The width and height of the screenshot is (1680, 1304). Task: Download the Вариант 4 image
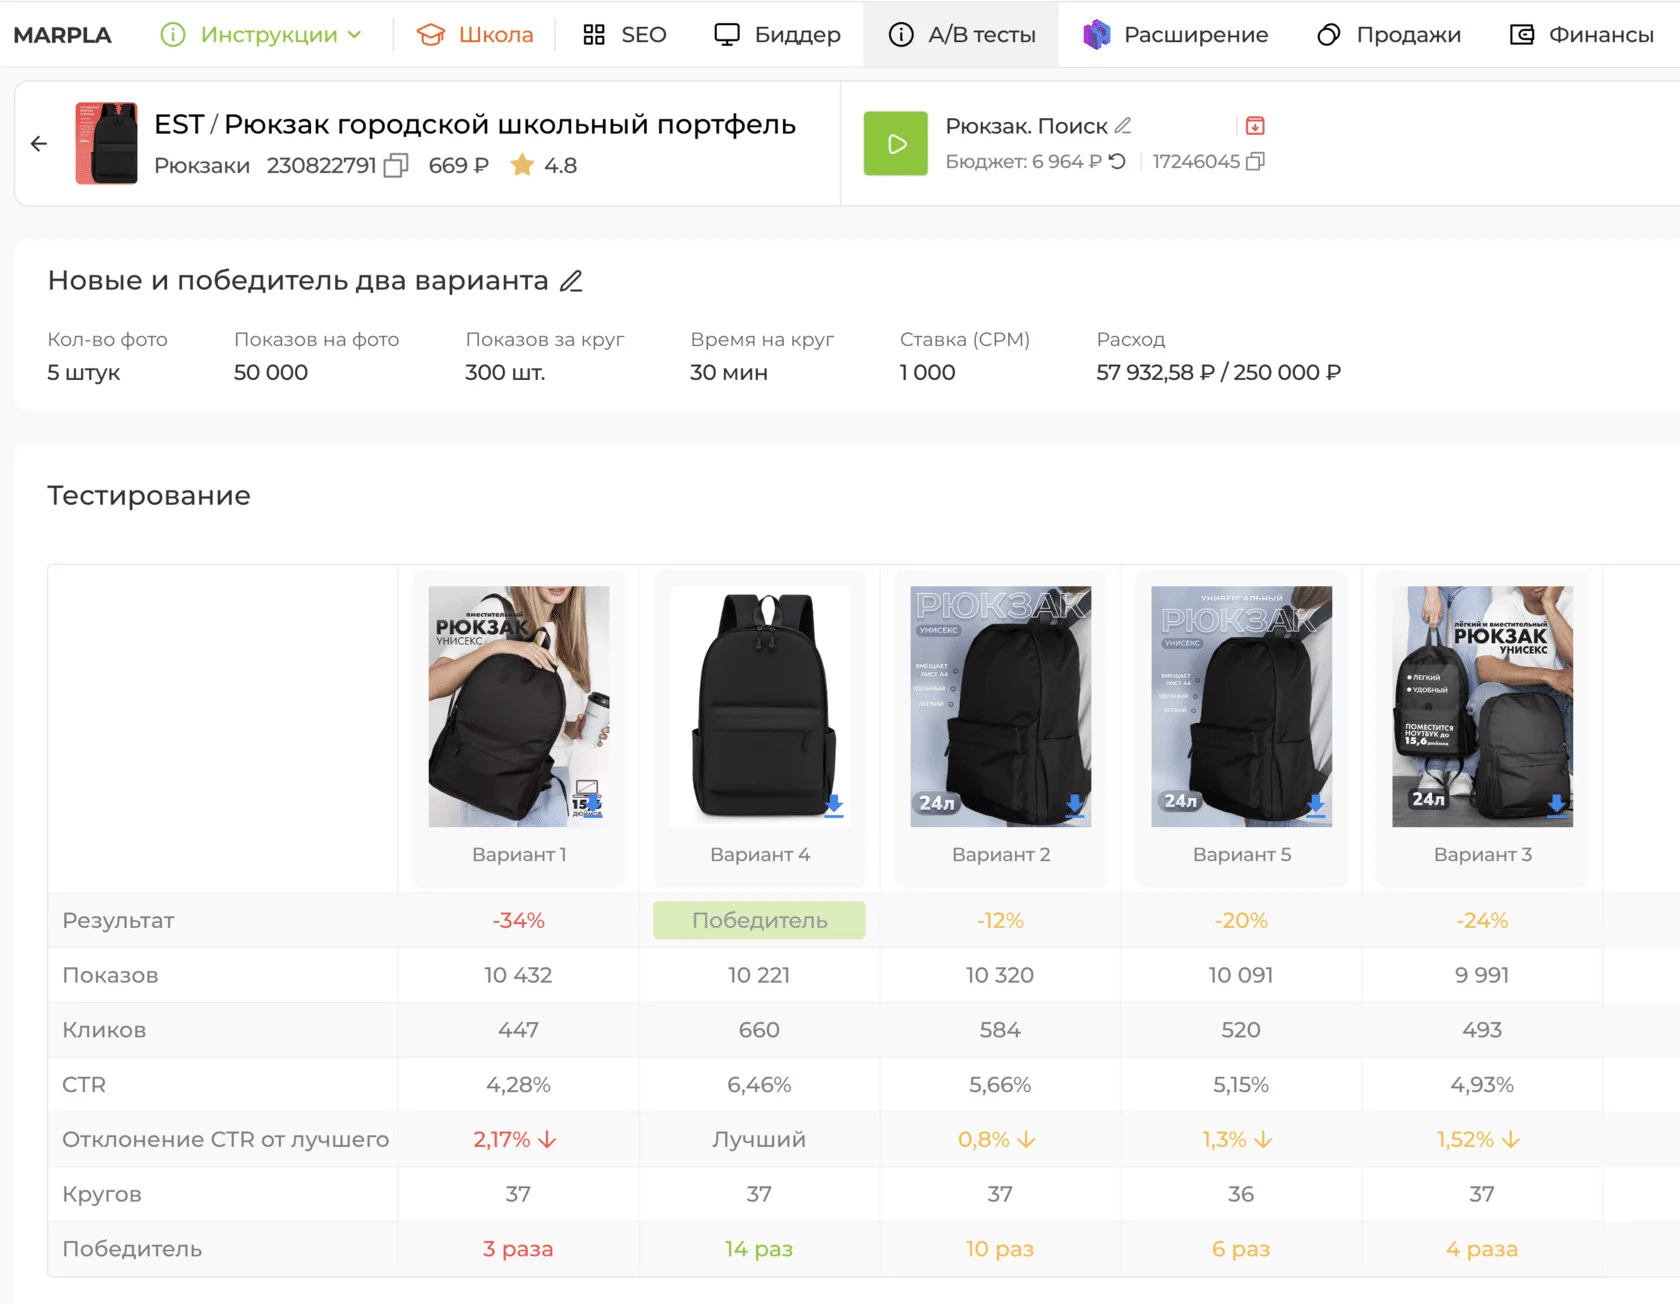coord(834,806)
